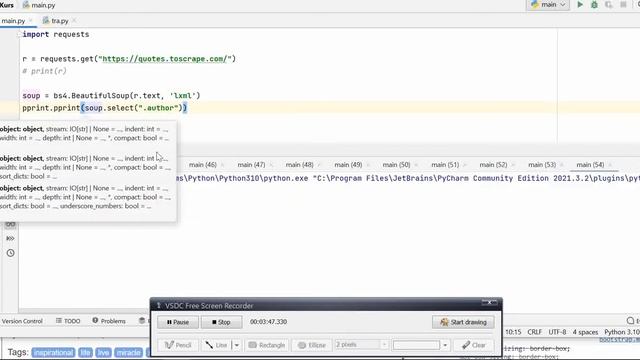Stop the running process in the top toolbar
This screenshot has width=640, height=360.
(x=623, y=5)
